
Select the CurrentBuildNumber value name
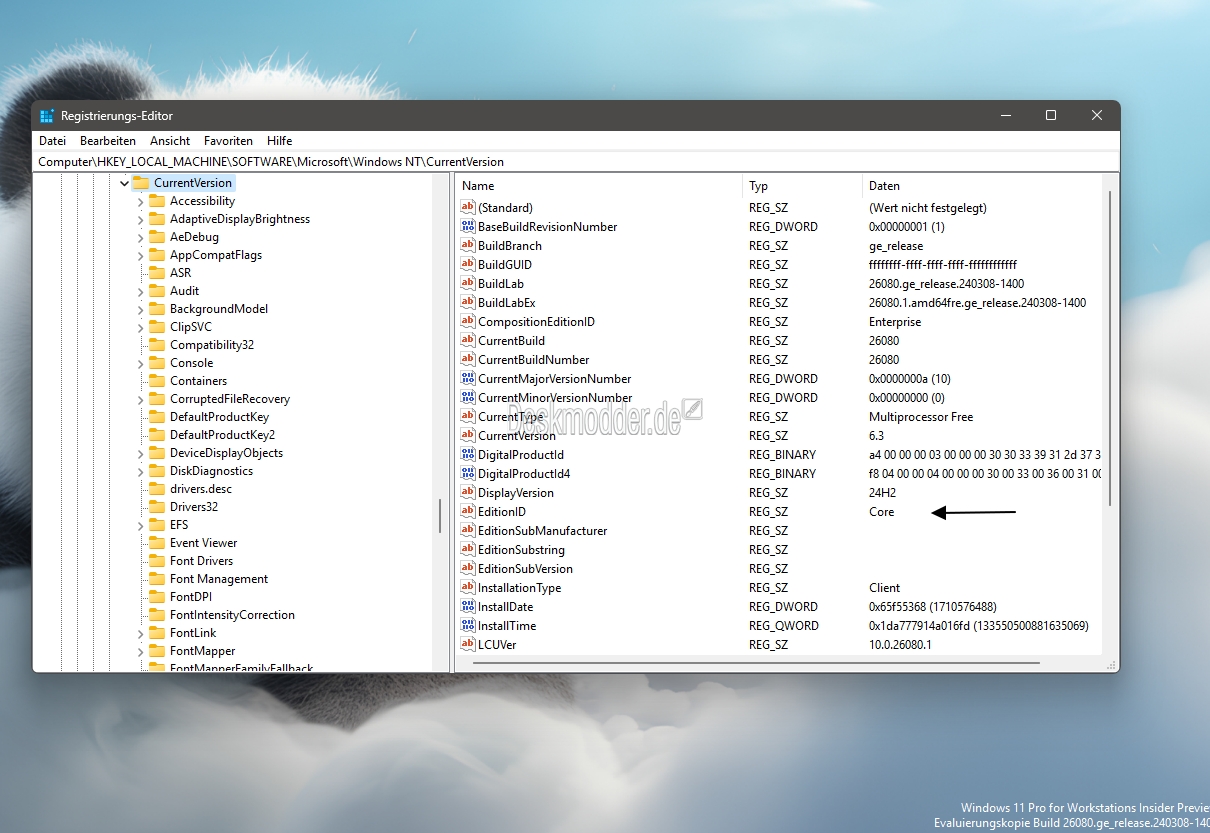click(534, 359)
